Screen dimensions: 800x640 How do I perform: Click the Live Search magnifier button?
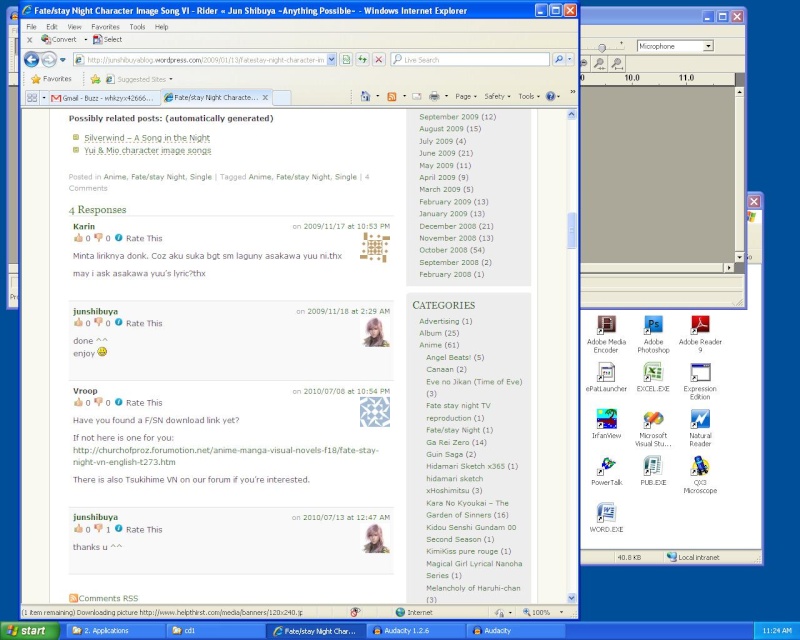[x=559, y=60]
